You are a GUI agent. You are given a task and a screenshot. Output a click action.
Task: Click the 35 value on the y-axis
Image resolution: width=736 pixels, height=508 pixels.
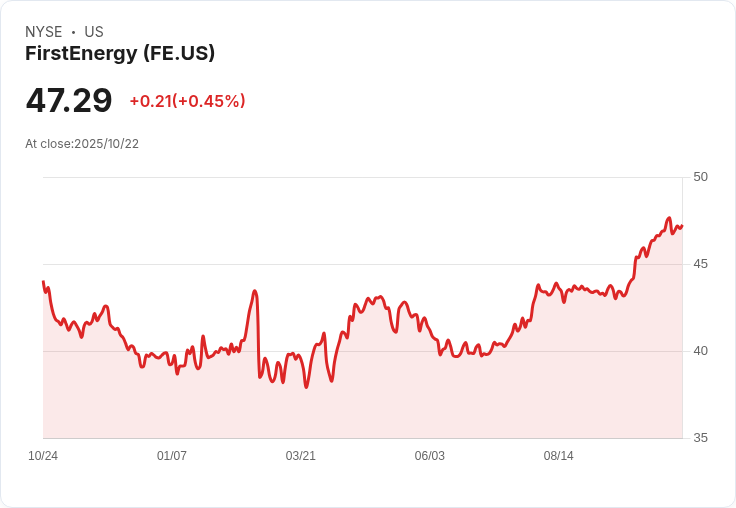point(700,438)
